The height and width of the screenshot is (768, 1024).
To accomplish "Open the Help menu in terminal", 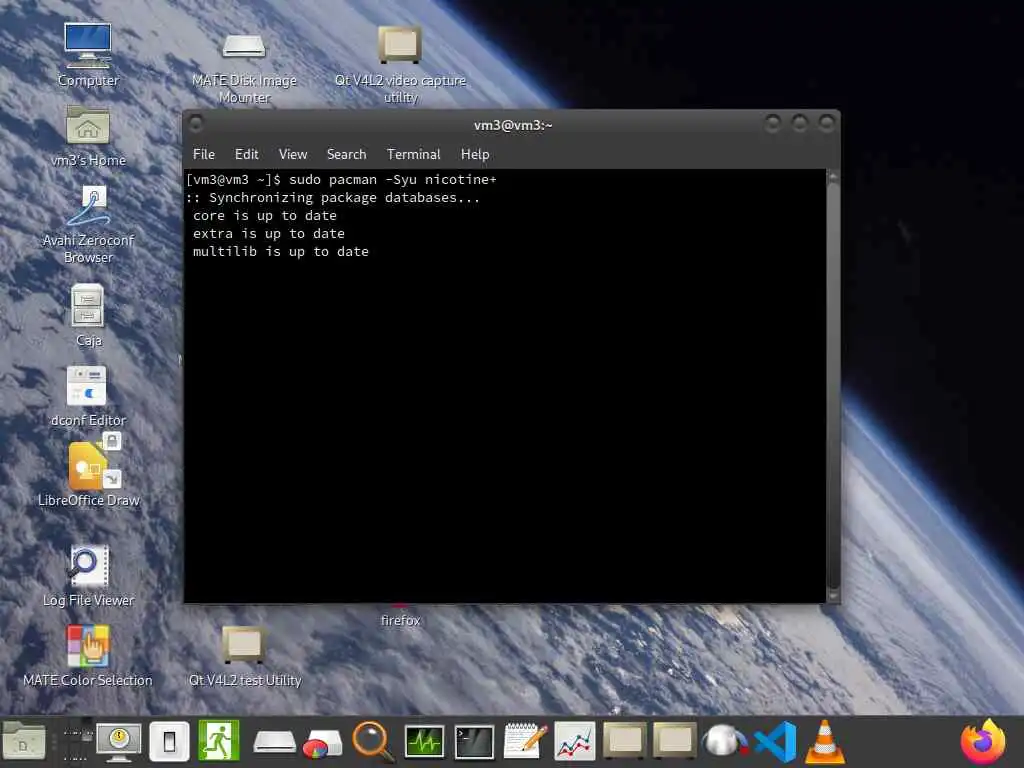I will 475,154.
